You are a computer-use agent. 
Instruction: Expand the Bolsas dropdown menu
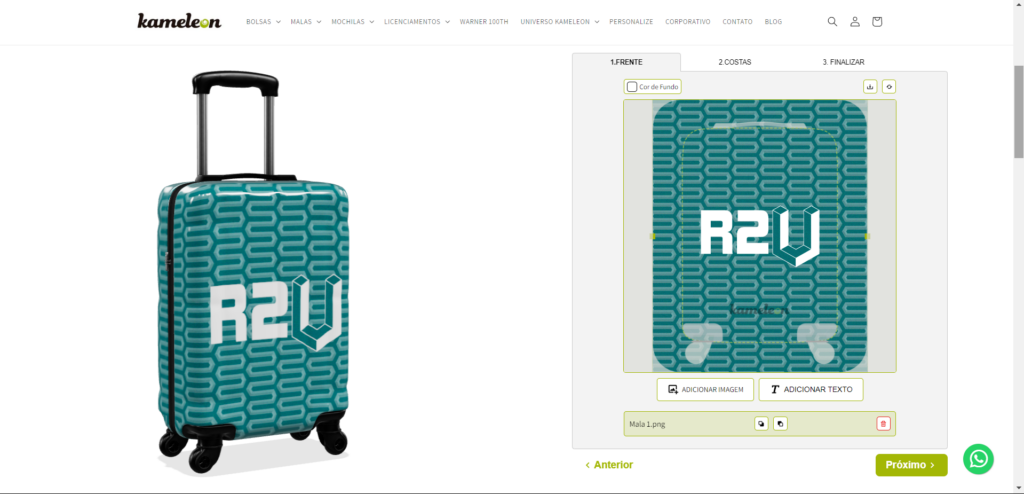click(x=263, y=22)
